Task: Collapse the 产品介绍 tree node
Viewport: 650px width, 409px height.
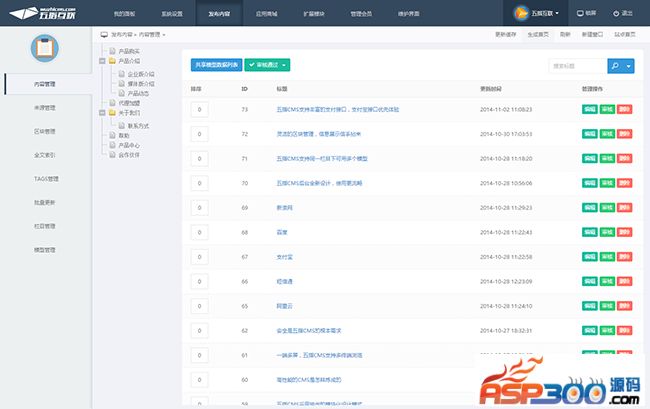Action: click(x=104, y=61)
